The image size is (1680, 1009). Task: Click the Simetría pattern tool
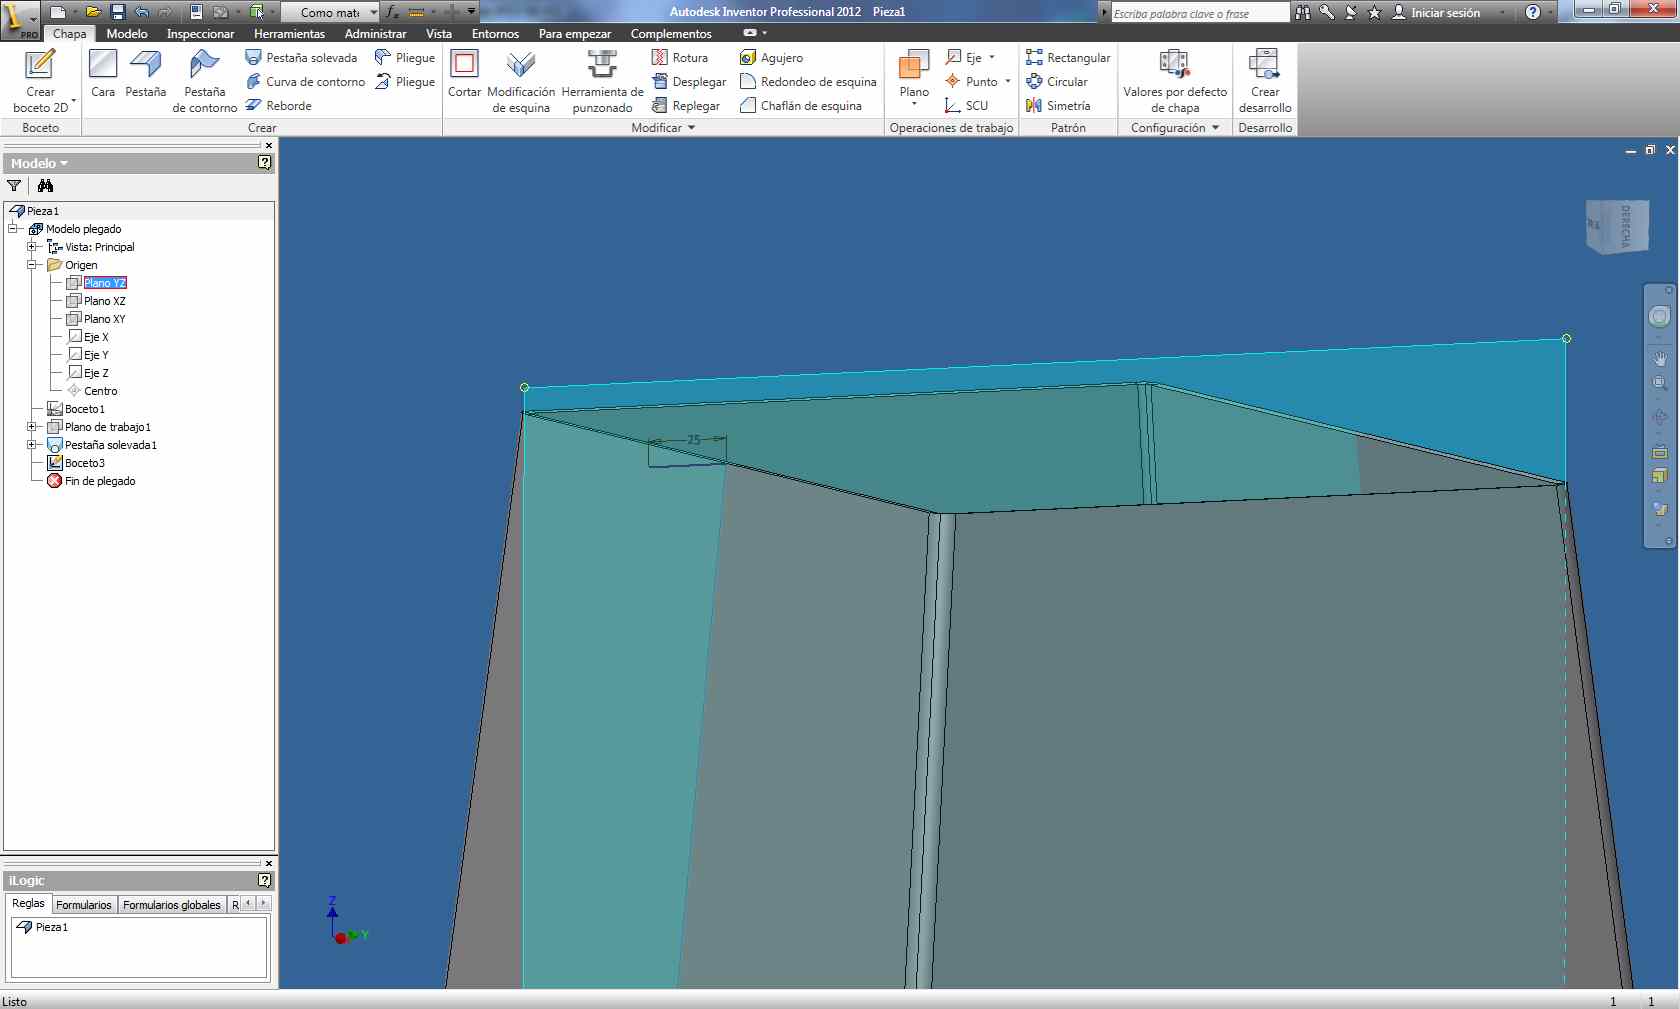click(1058, 106)
